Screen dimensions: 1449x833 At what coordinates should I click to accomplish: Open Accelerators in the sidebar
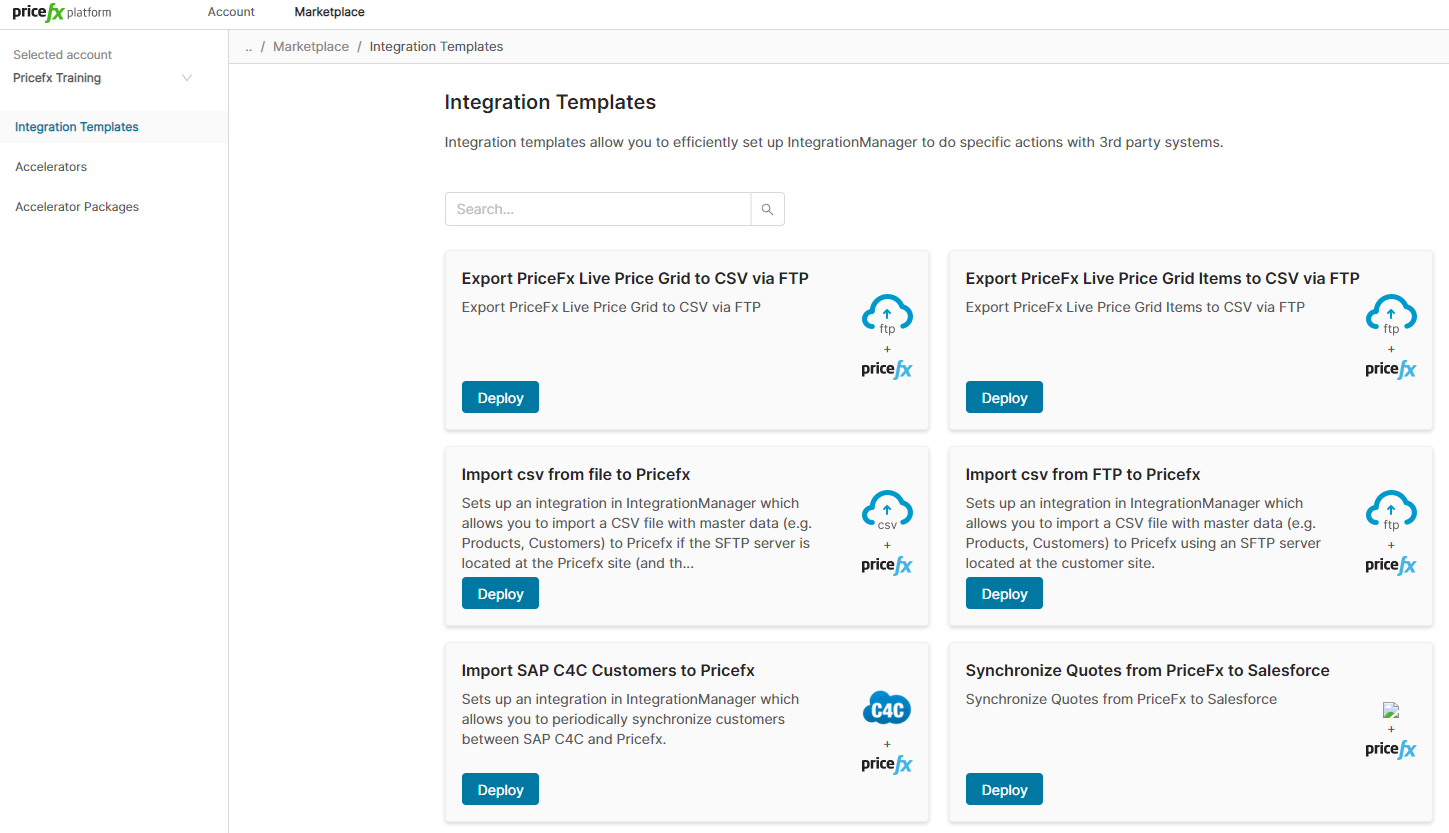[x=51, y=167]
